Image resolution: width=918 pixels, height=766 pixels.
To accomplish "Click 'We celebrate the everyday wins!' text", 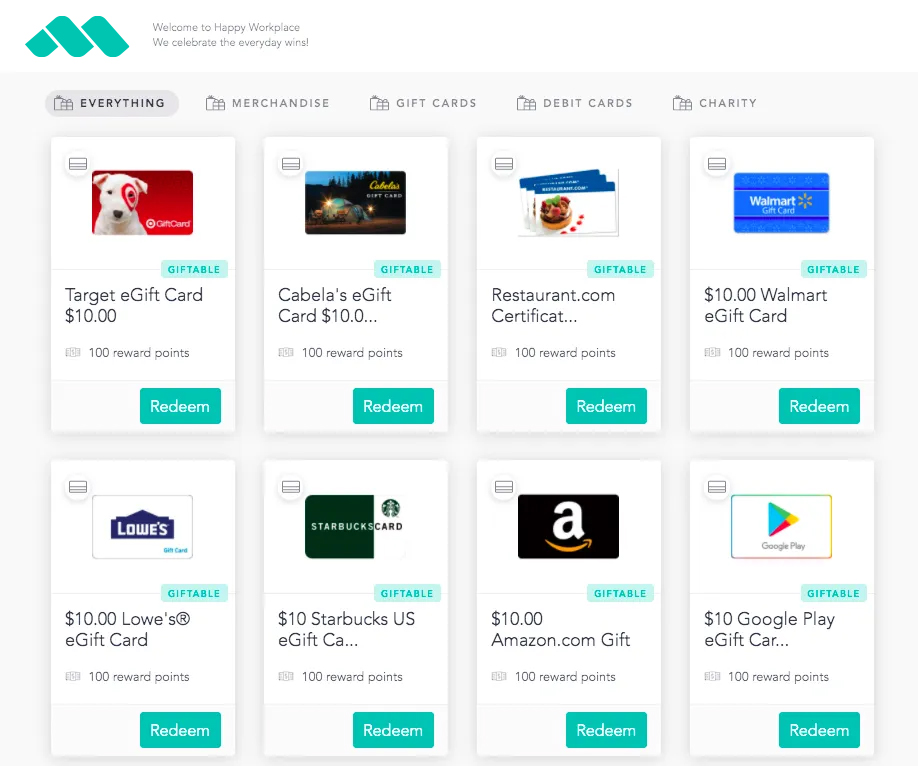I will [x=231, y=42].
